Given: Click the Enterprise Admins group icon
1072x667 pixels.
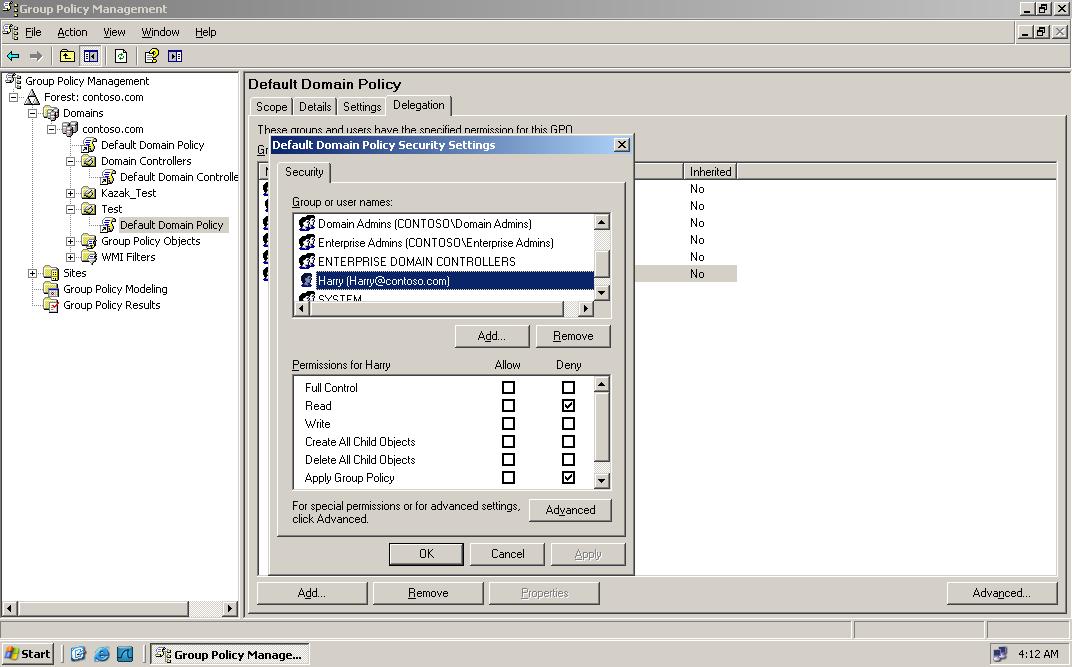Looking at the screenshot, I should pyautogui.click(x=307, y=243).
